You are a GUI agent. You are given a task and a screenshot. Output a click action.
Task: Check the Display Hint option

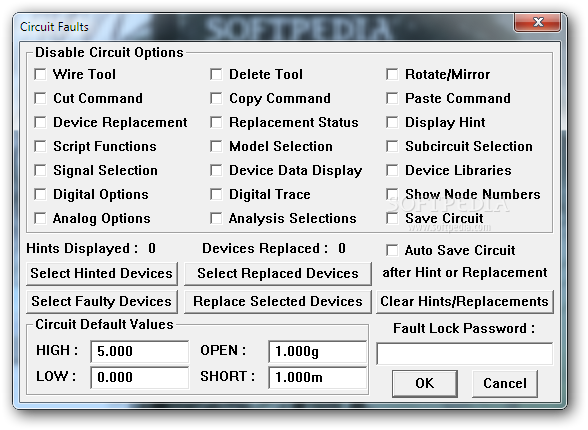(x=392, y=122)
